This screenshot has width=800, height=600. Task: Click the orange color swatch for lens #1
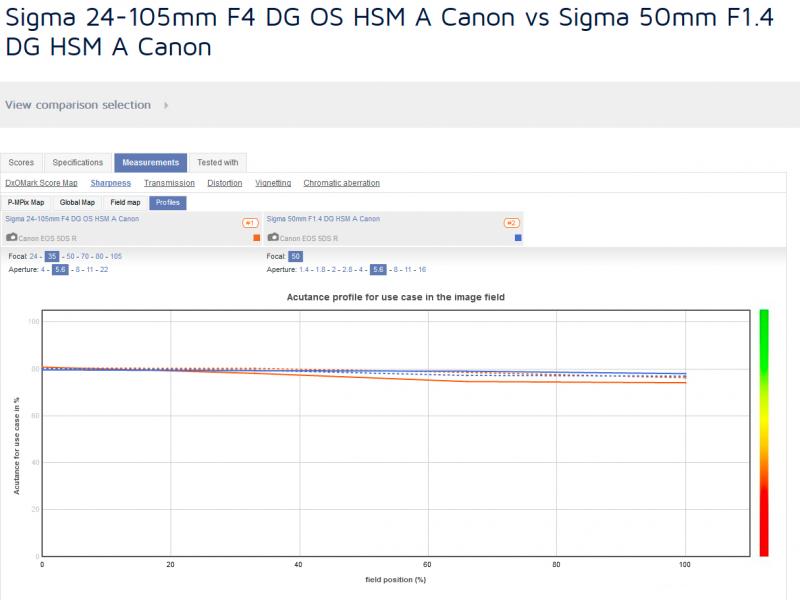coord(257,238)
